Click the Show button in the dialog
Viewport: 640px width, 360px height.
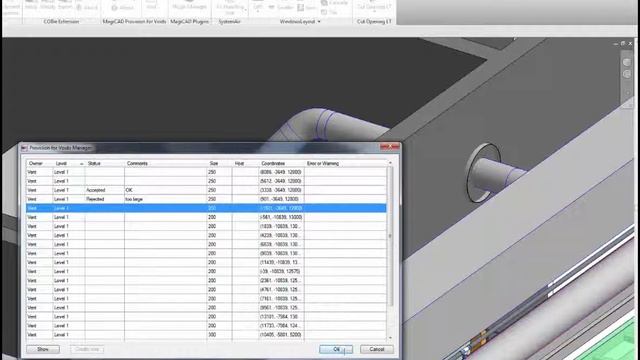tap(43, 349)
